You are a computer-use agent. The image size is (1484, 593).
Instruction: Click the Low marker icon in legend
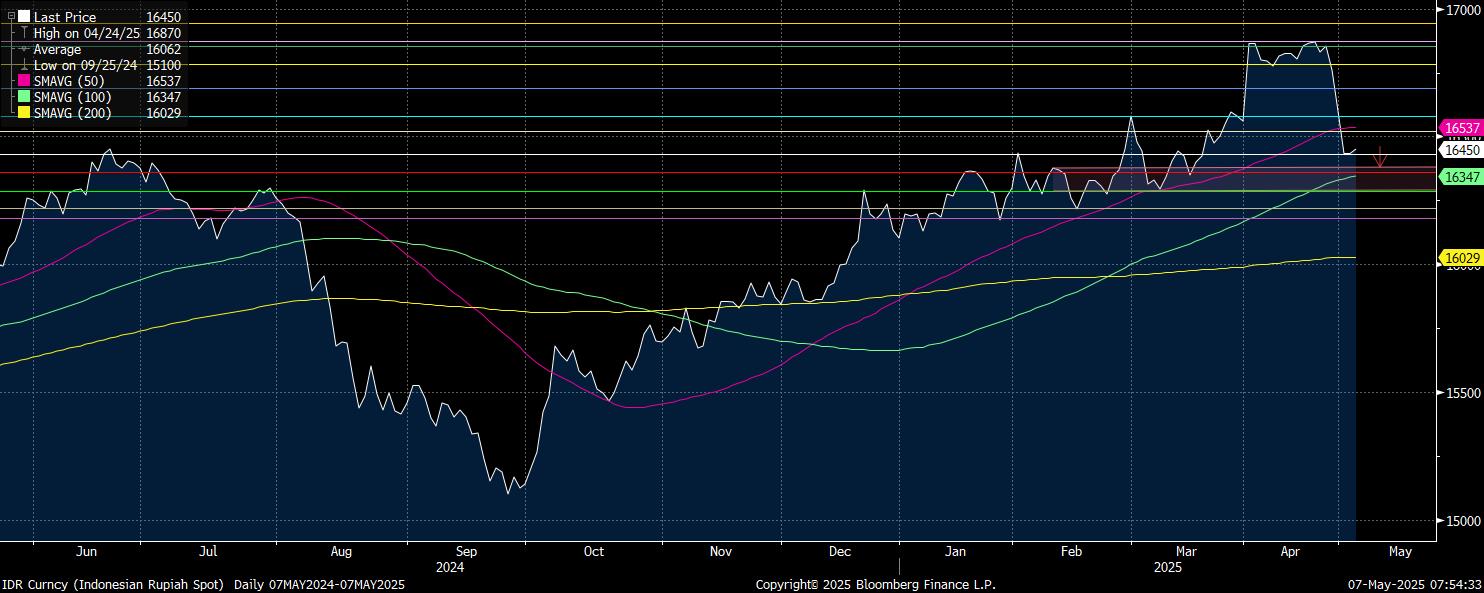(24, 65)
